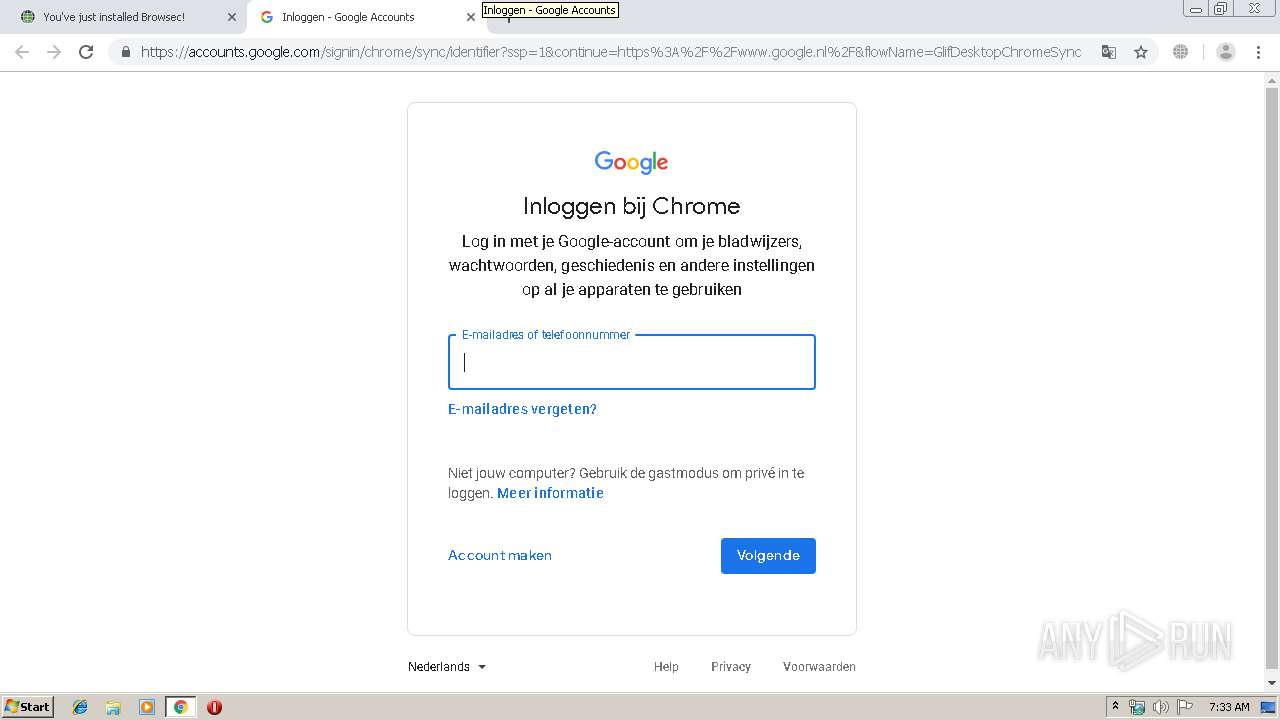Close the Inloggen Google Accounts tab
This screenshot has width=1280, height=720.
471,17
